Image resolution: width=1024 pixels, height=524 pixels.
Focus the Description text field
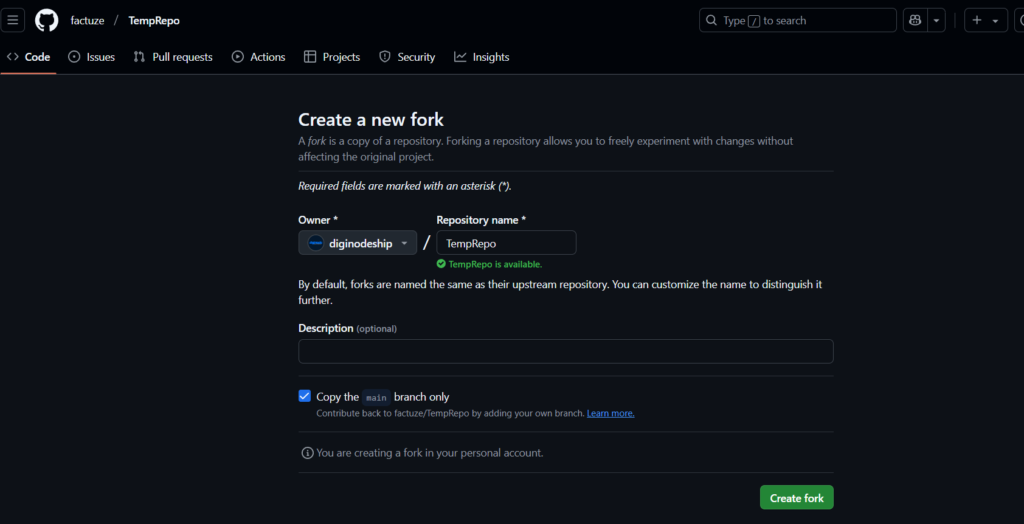tap(565, 351)
